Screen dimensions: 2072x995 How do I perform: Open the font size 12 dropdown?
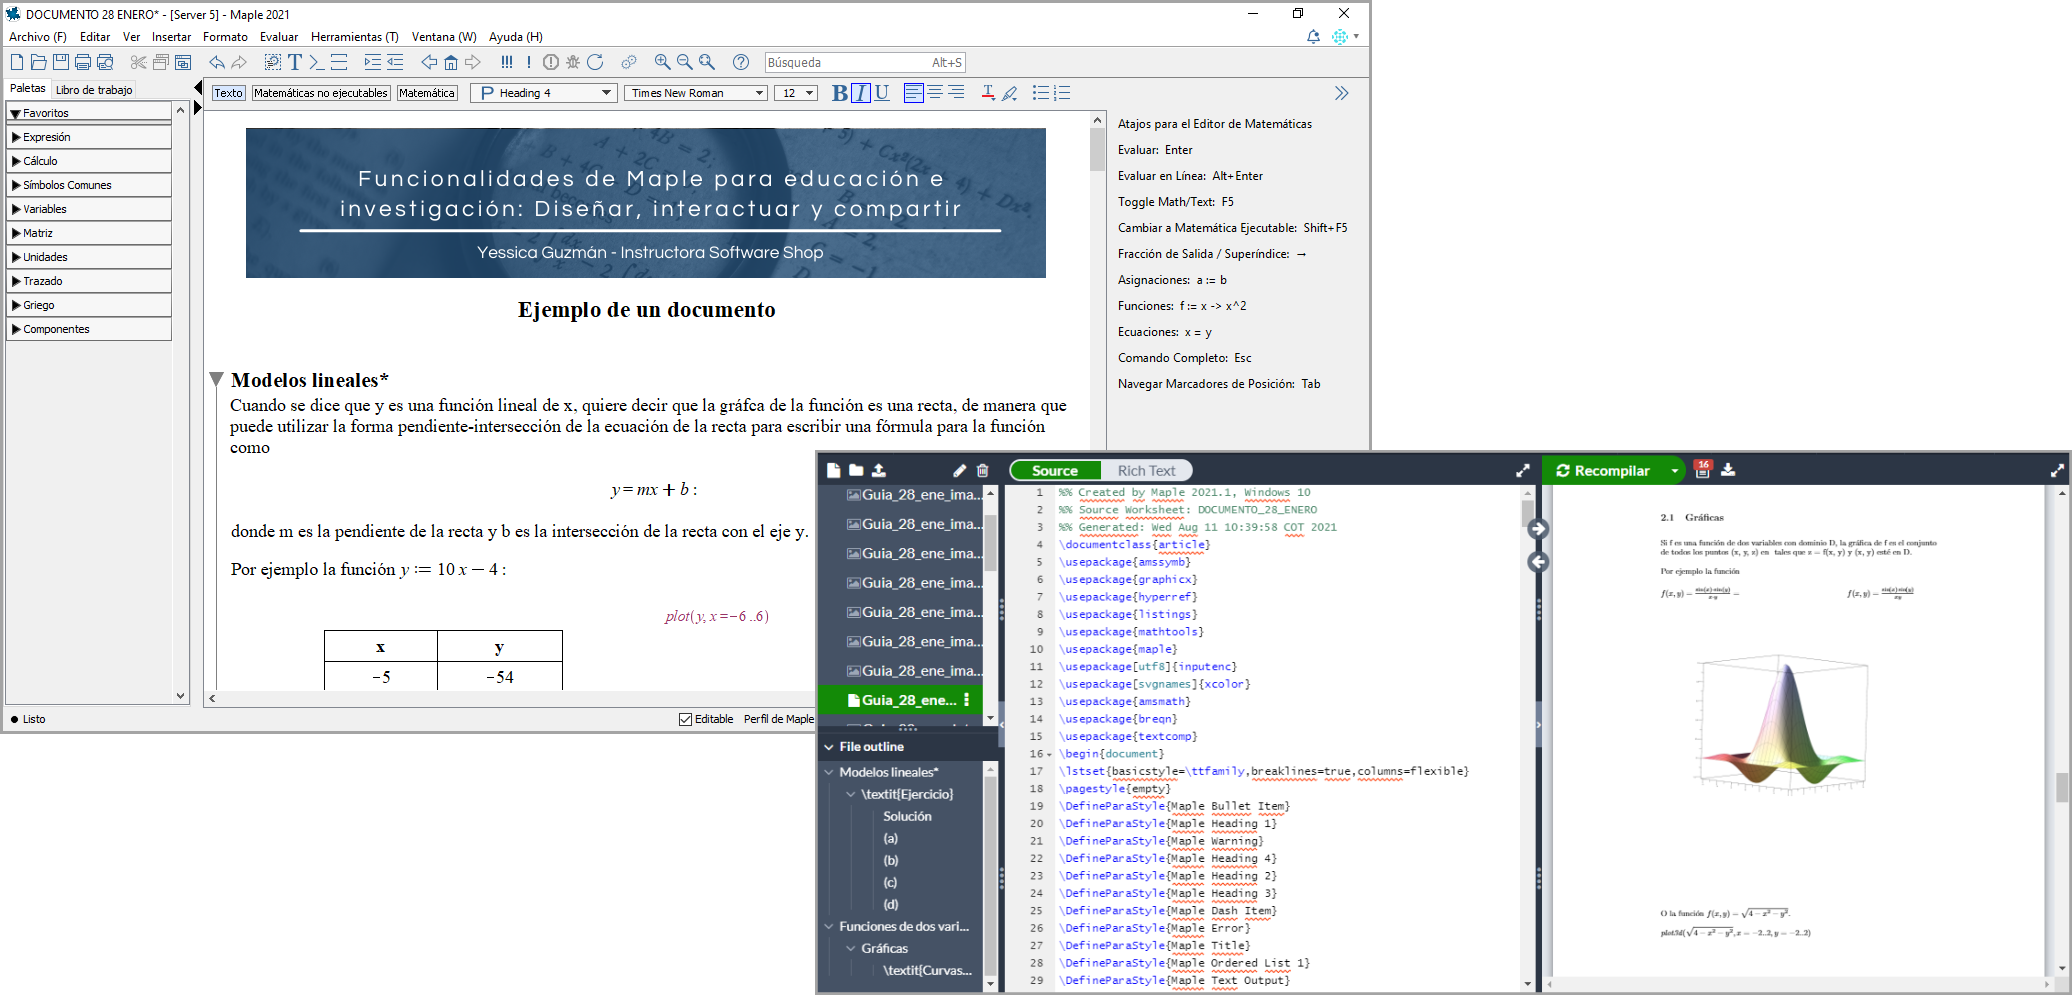[x=796, y=93]
